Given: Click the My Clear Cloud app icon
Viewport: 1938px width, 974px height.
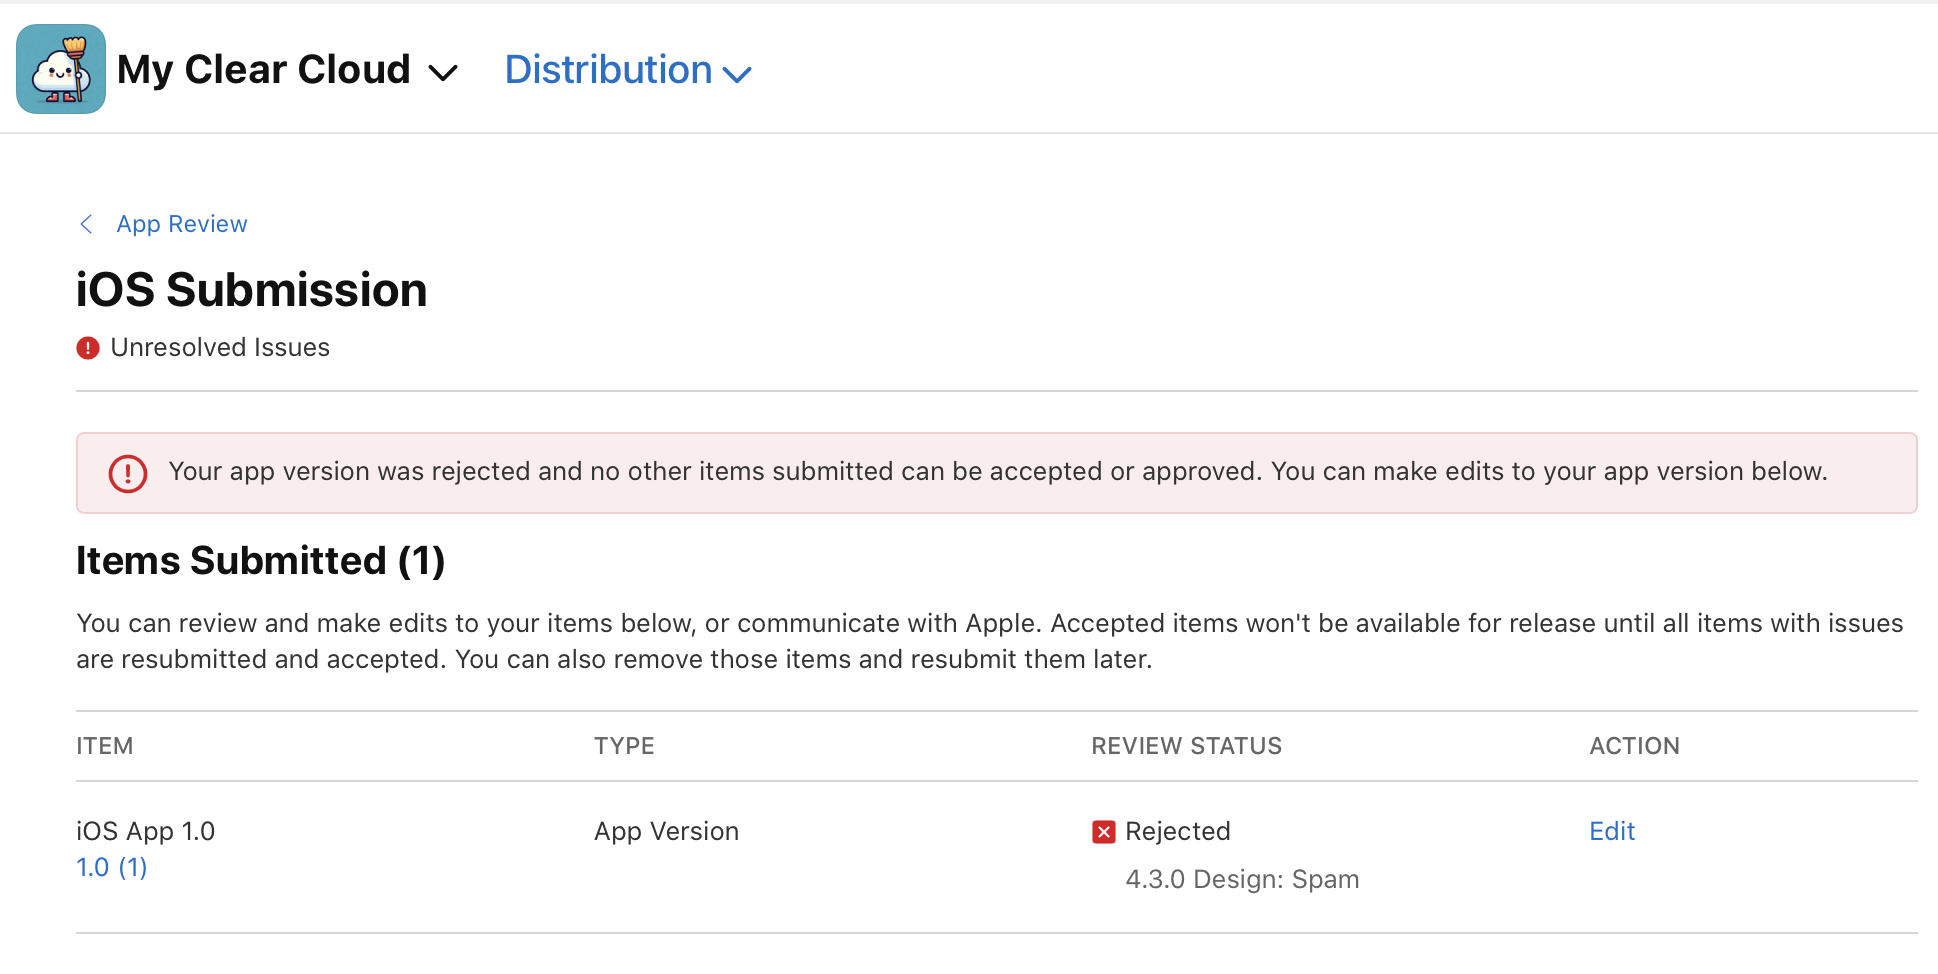Looking at the screenshot, I should point(61,69).
